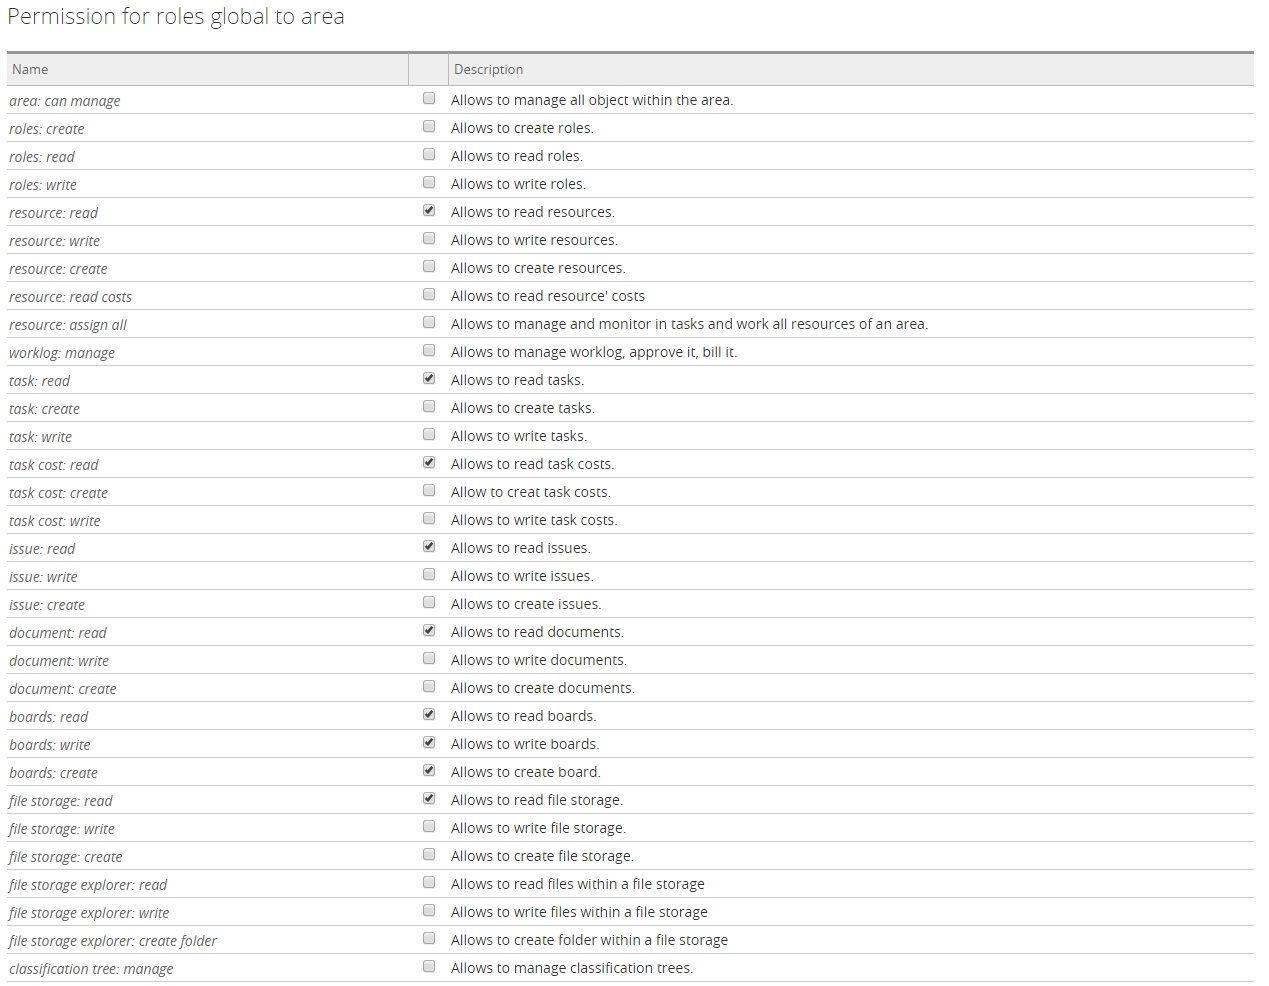1269x986 pixels.
Task: Click the Name column header
Action: pos(30,69)
